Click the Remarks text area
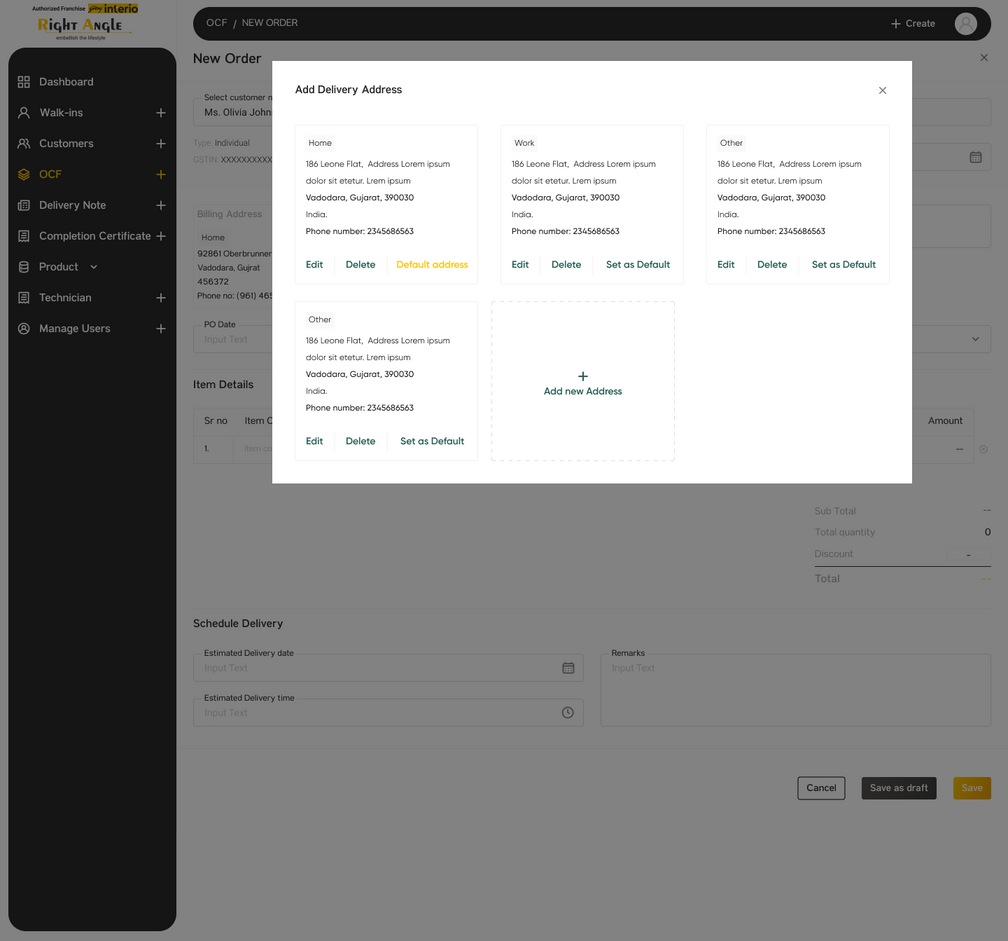This screenshot has height=941, width=1008. point(795,690)
